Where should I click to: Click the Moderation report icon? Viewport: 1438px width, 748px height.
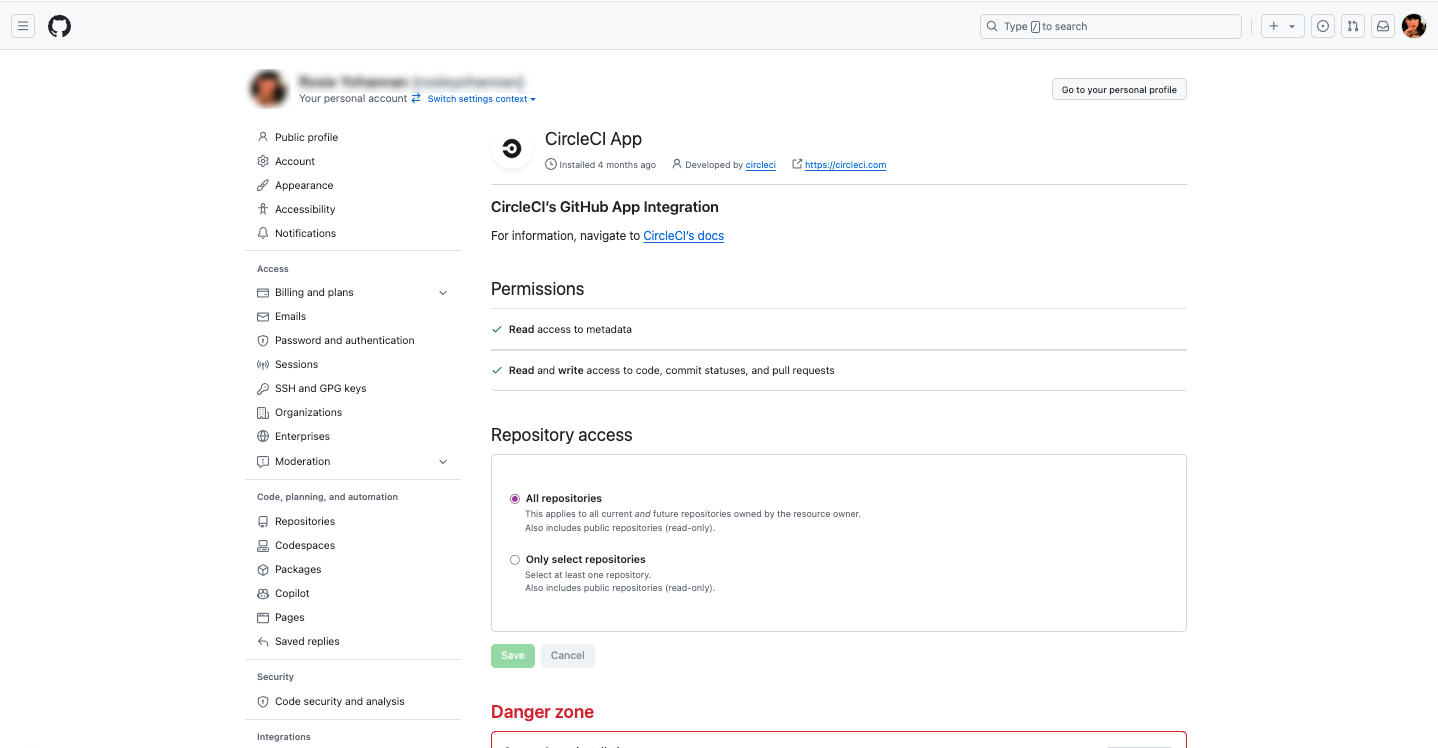click(263, 461)
